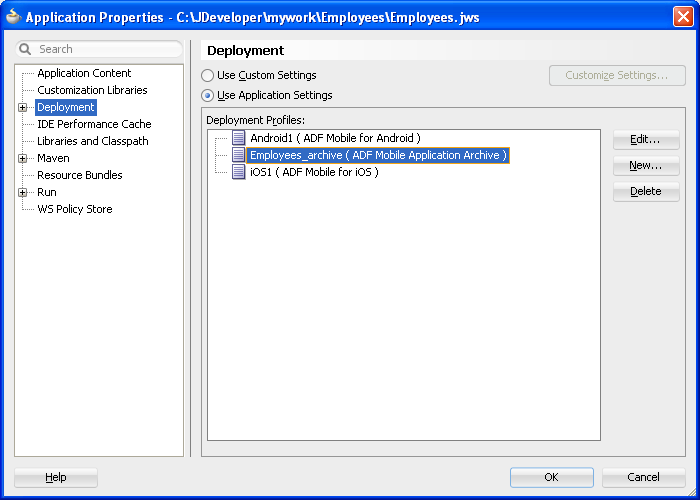Delete the selected deployment profile

[646, 192]
